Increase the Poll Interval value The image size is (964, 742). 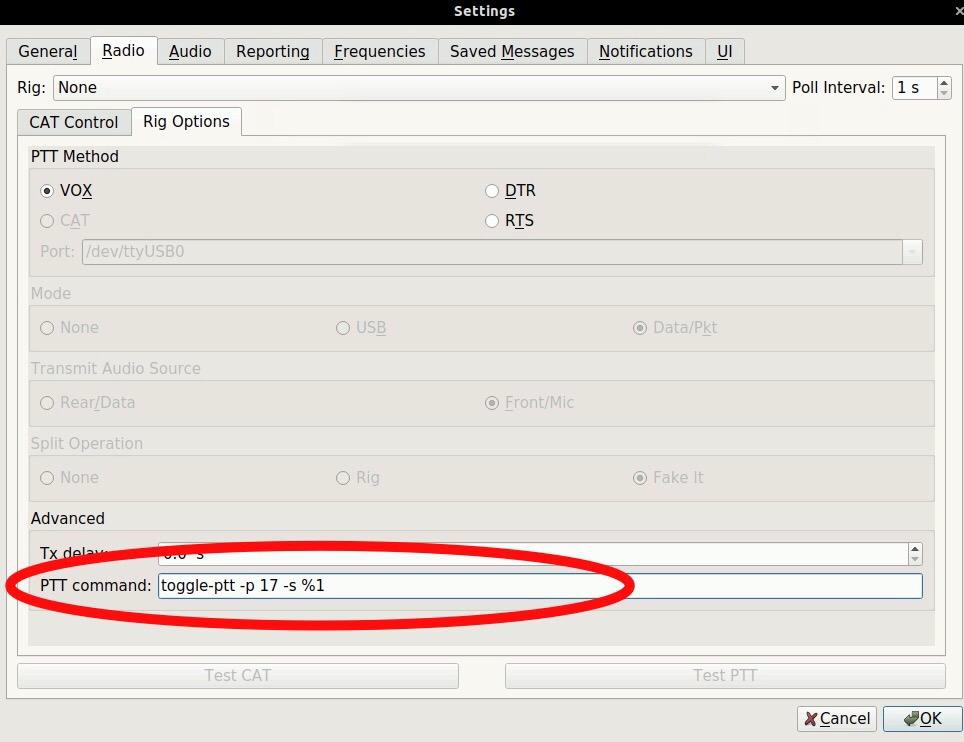point(944,83)
